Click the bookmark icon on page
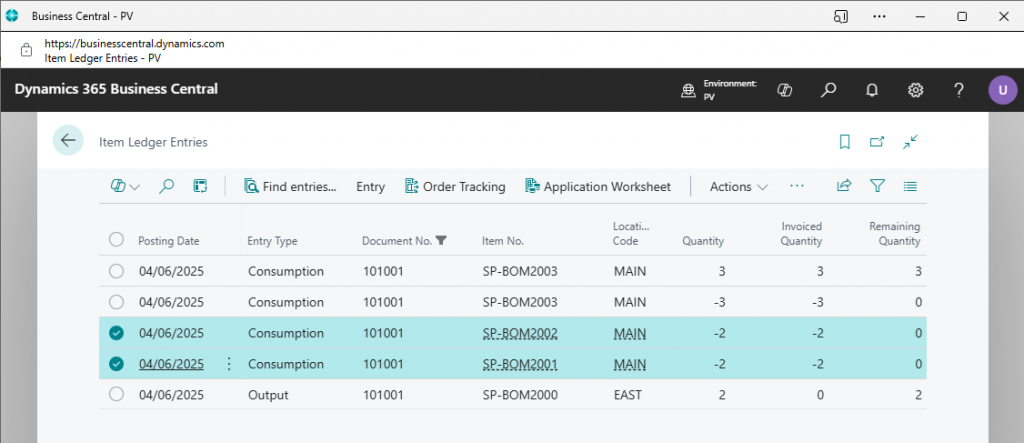1024x443 pixels. pos(844,142)
